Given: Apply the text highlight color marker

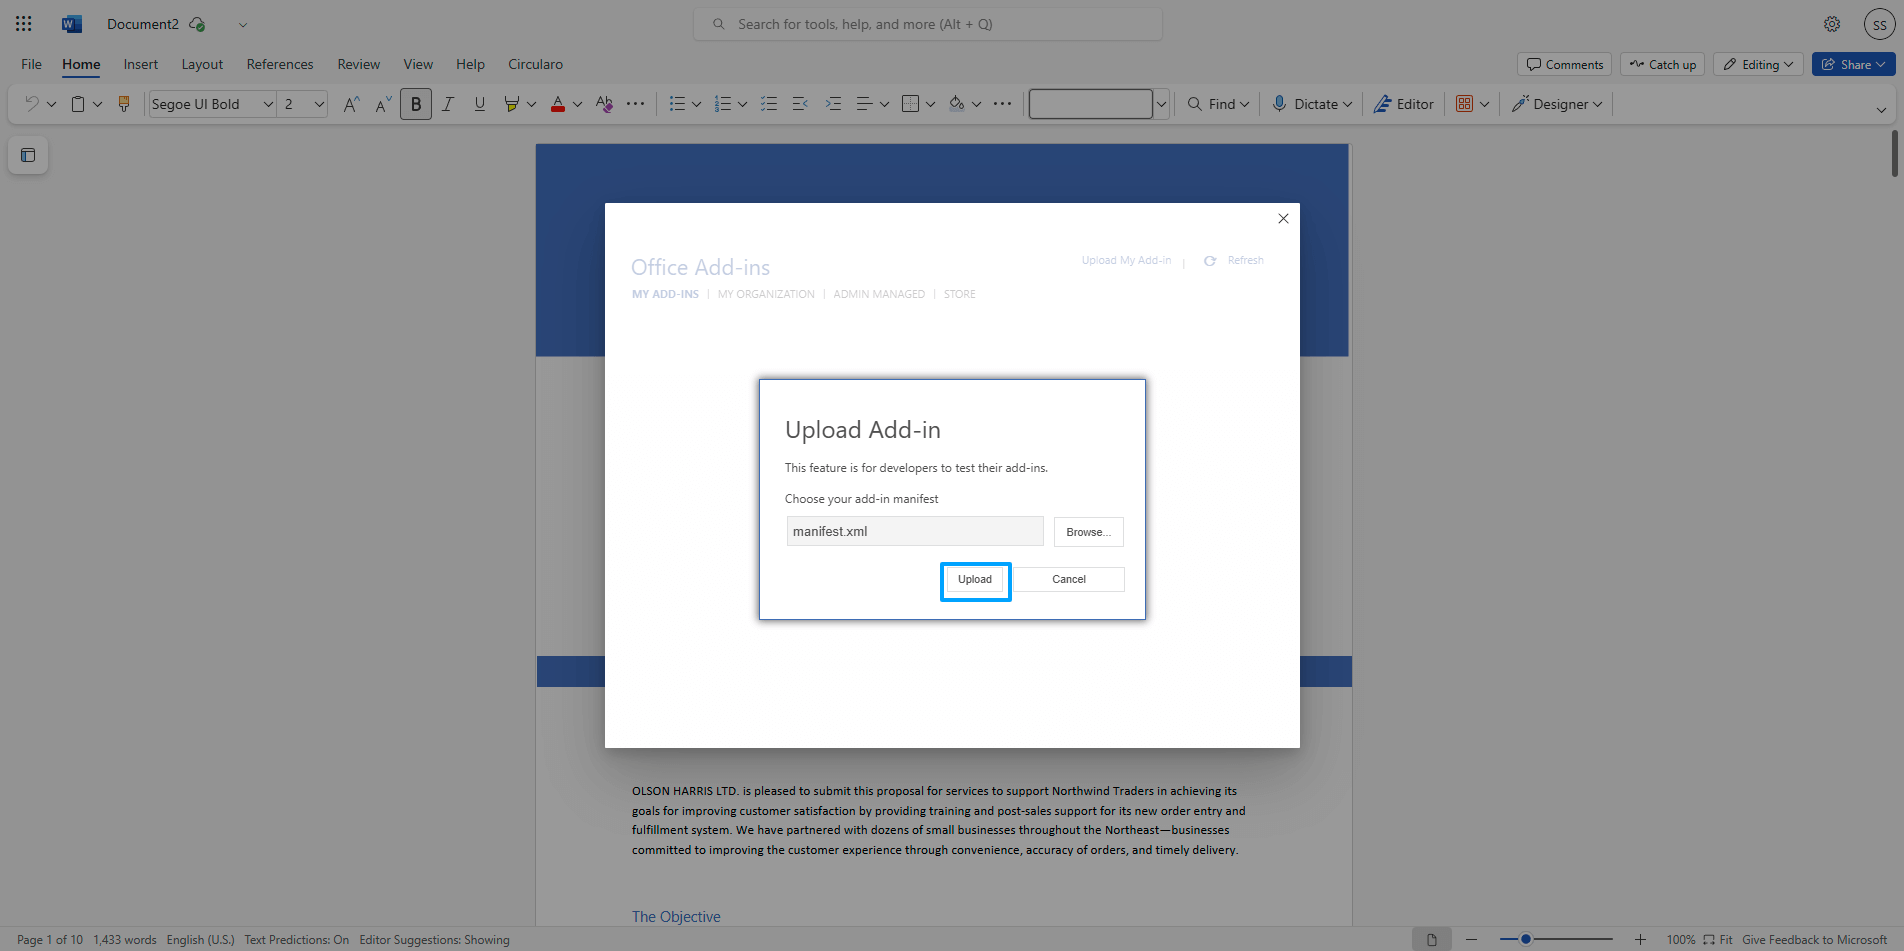Looking at the screenshot, I should tap(512, 104).
